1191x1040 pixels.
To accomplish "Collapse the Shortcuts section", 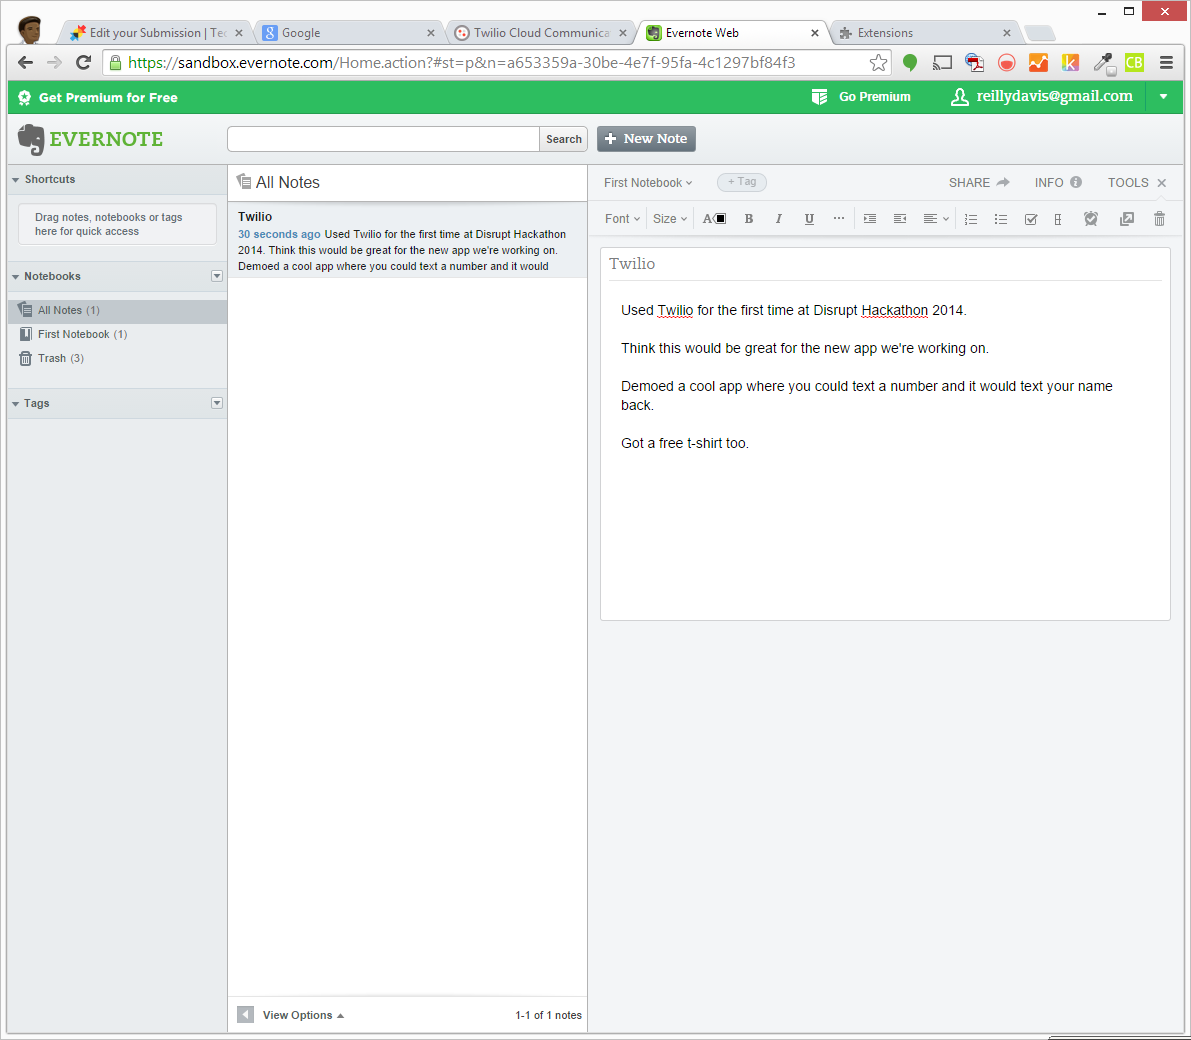I will tap(15, 180).
